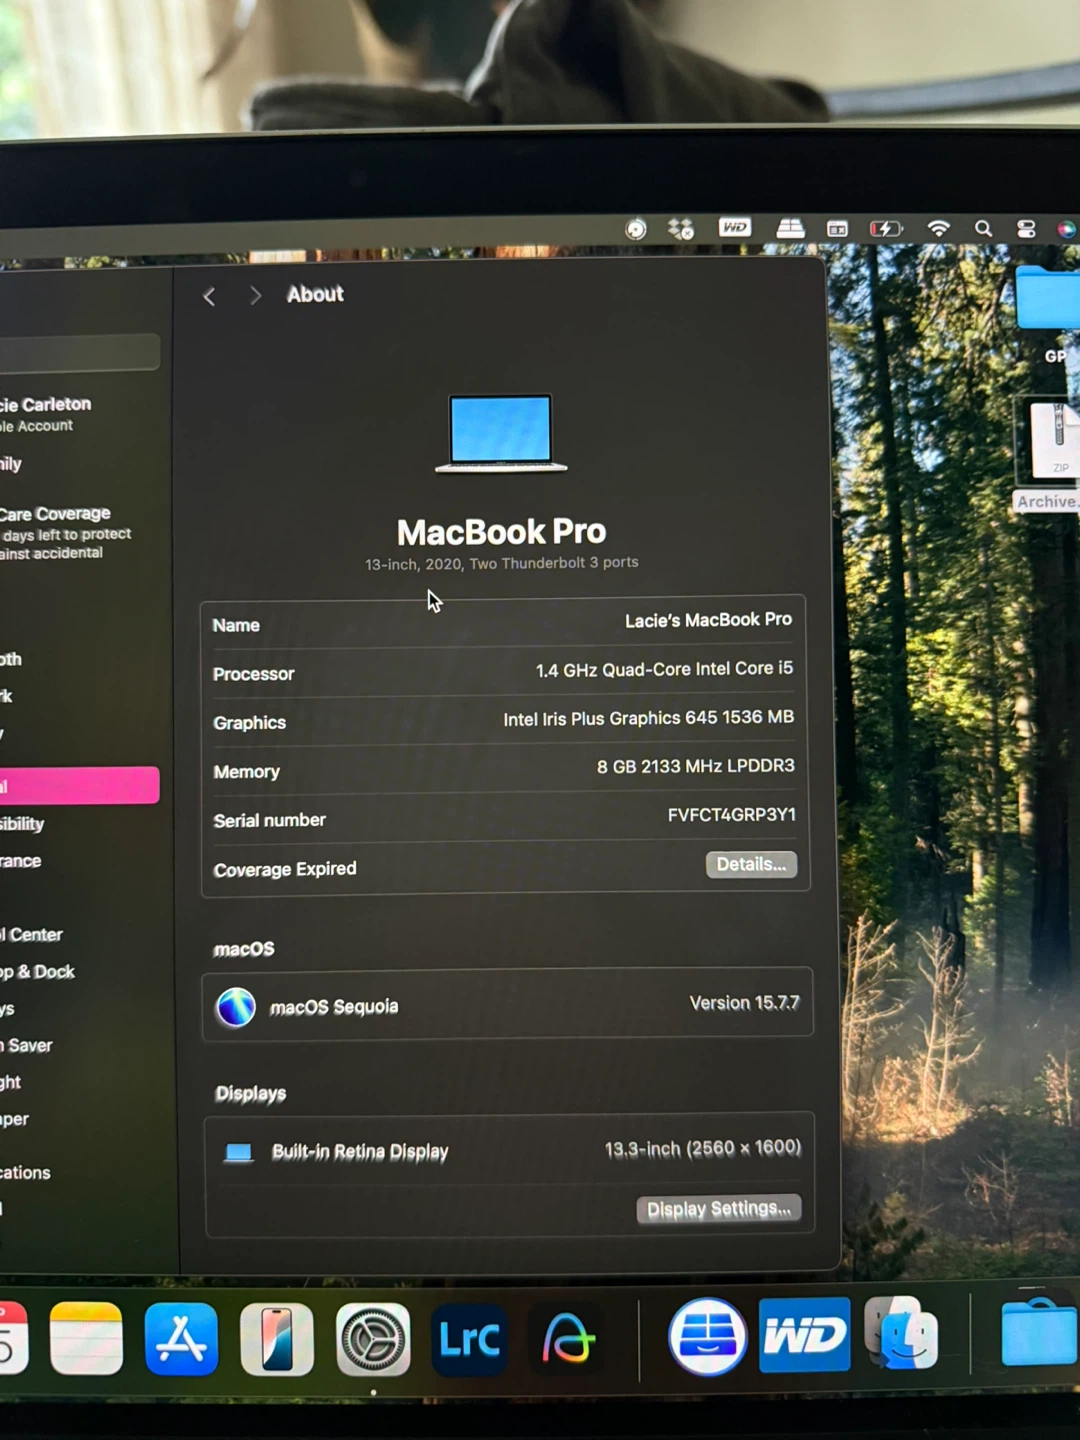Open the Wi-Fi menu

pos(938,228)
